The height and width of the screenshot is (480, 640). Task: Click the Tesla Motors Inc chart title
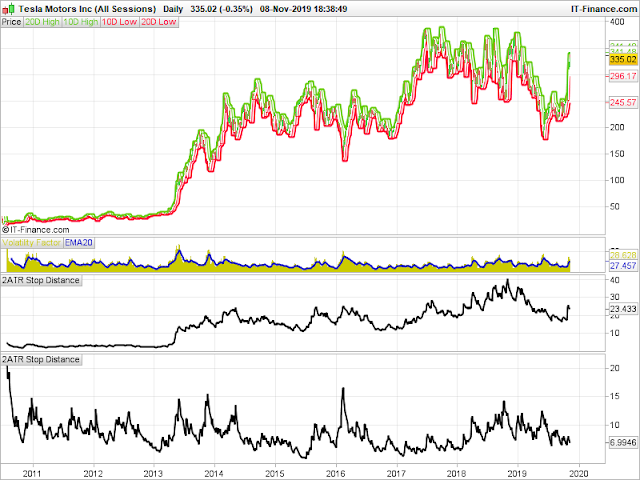point(87,9)
